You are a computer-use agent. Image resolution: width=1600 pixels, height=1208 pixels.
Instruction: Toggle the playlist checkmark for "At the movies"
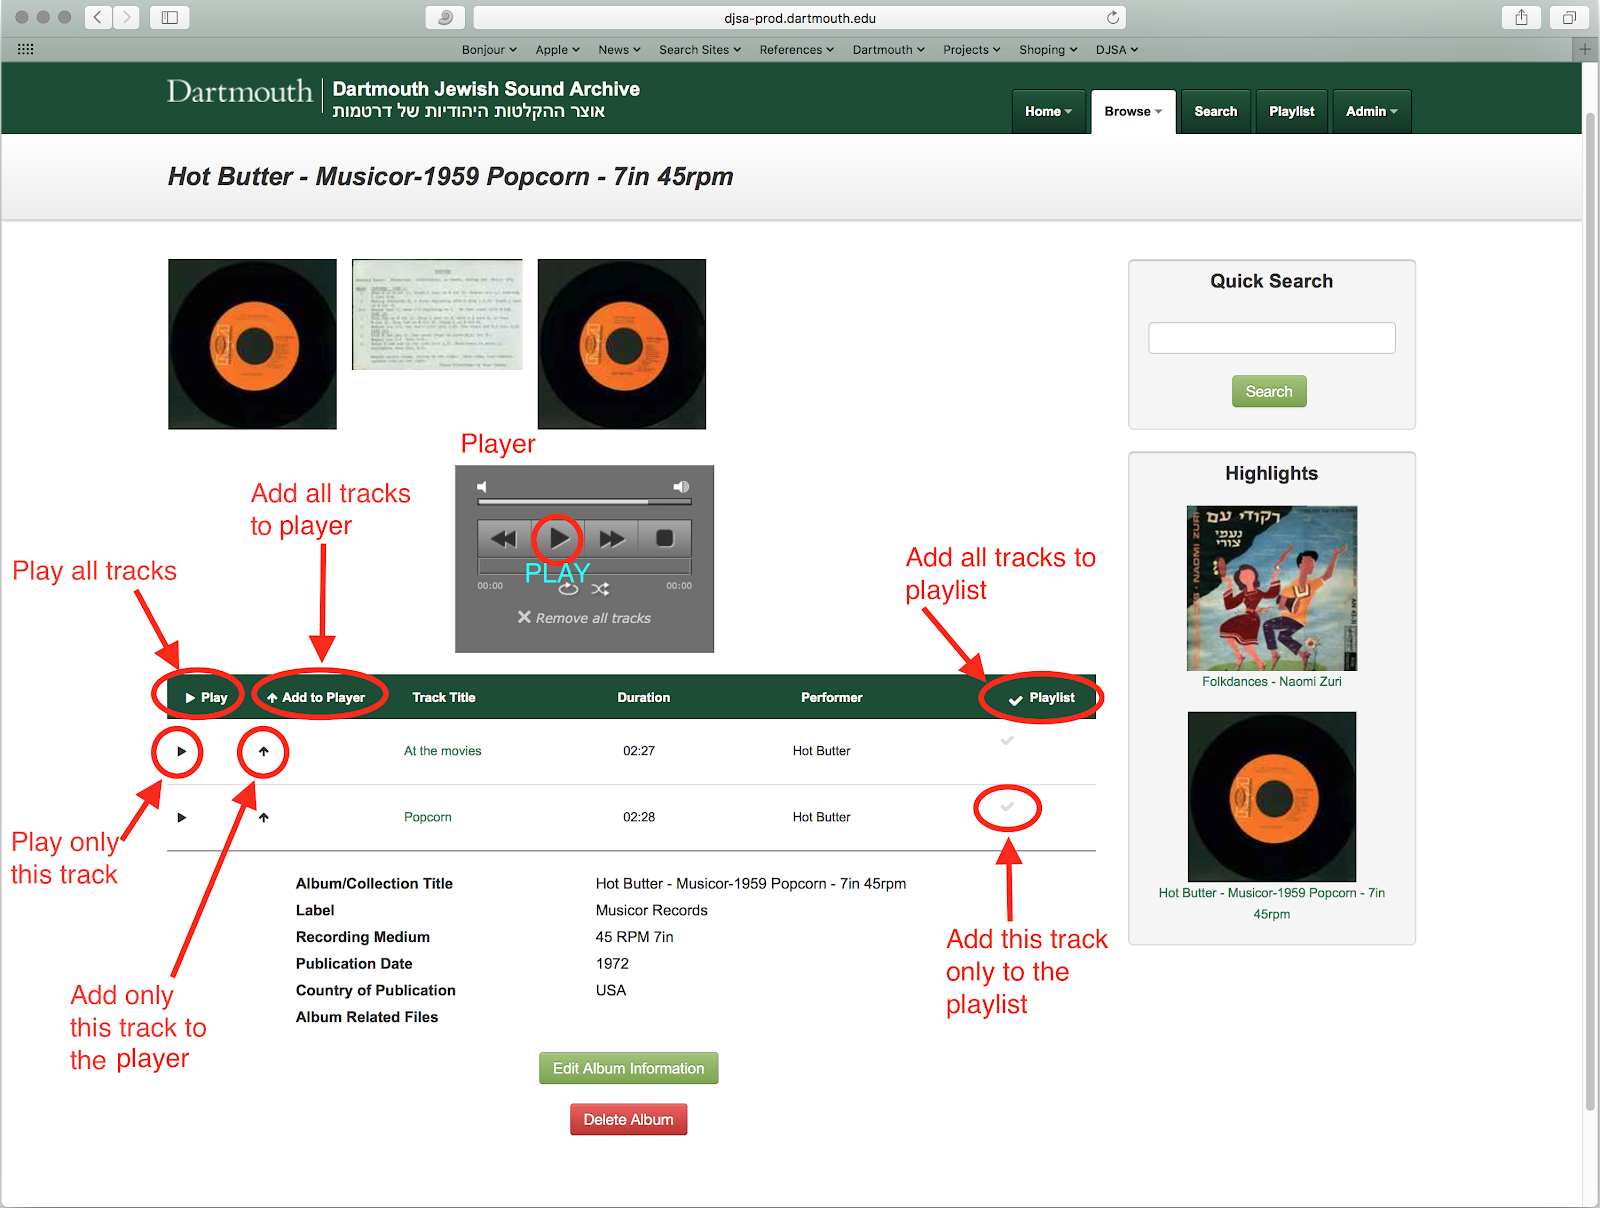click(x=1007, y=741)
